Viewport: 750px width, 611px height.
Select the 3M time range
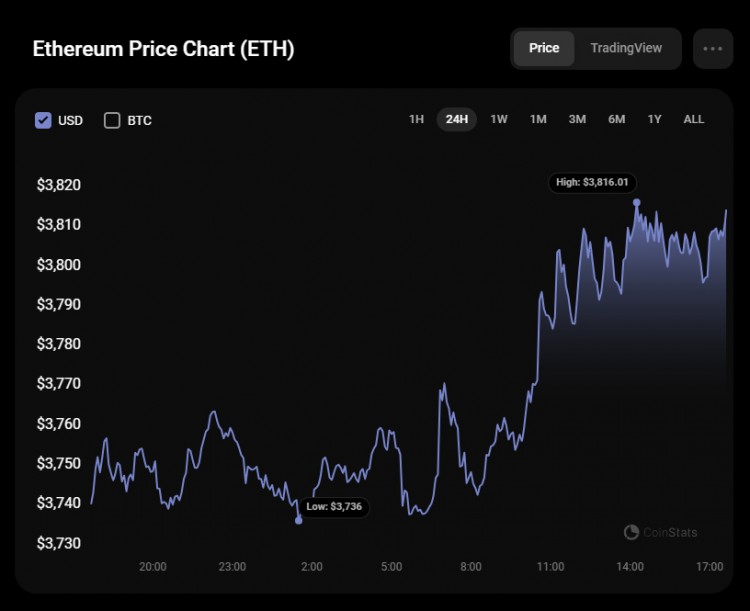[577, 119]
